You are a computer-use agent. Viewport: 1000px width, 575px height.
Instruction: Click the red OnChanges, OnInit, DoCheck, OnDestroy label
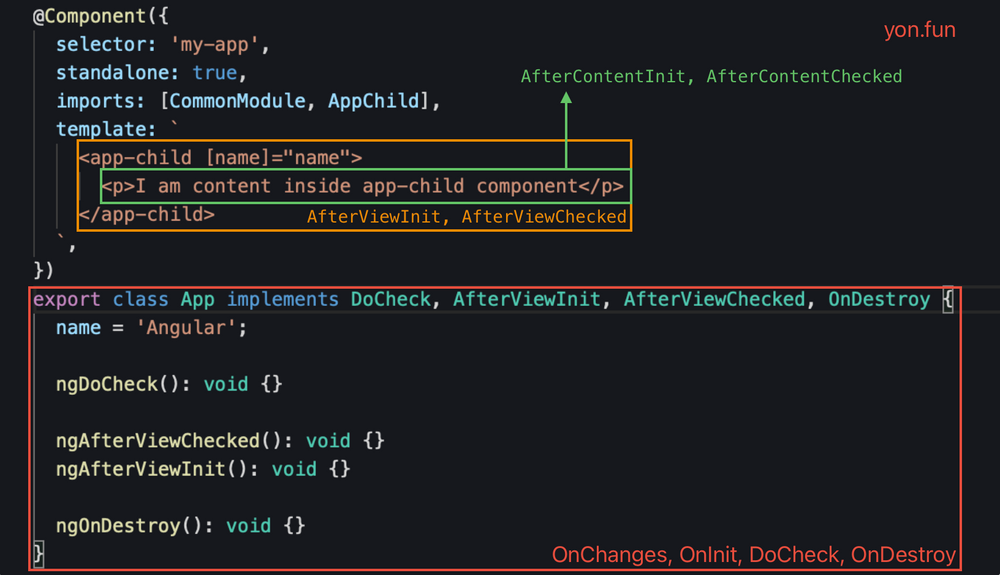pos(754,555)
